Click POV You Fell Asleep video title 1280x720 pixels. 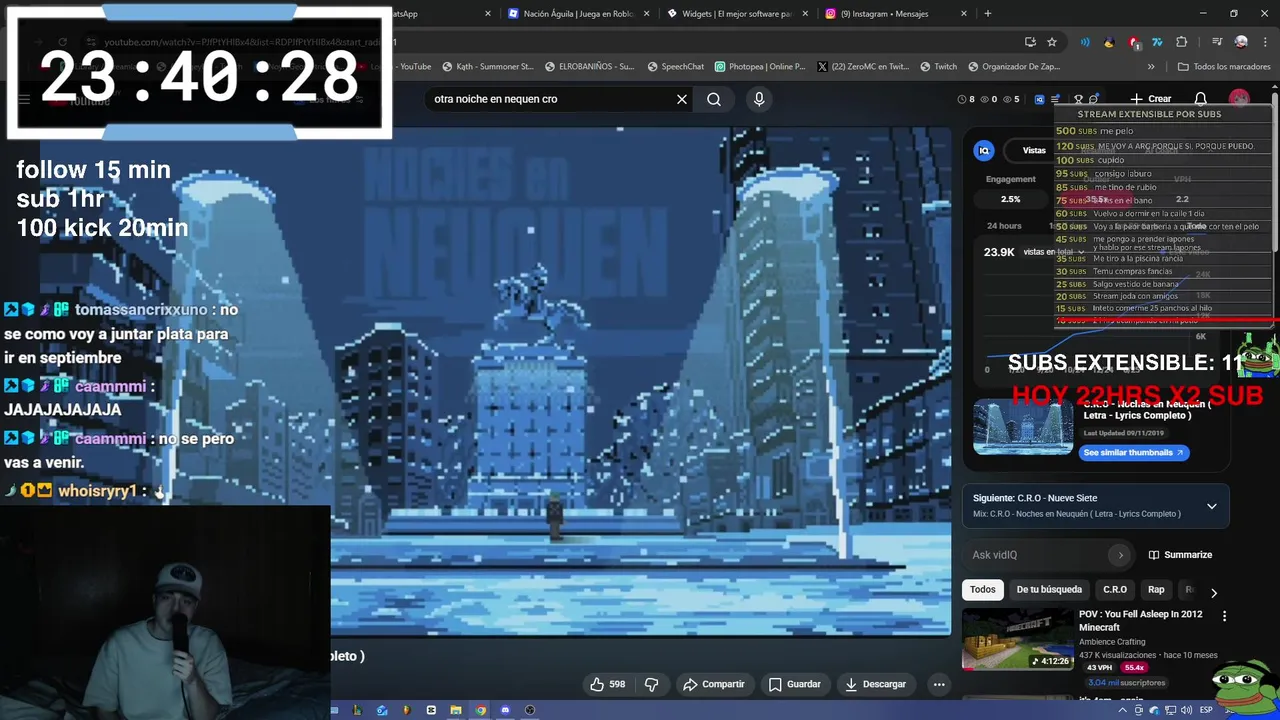[1141, 620]
